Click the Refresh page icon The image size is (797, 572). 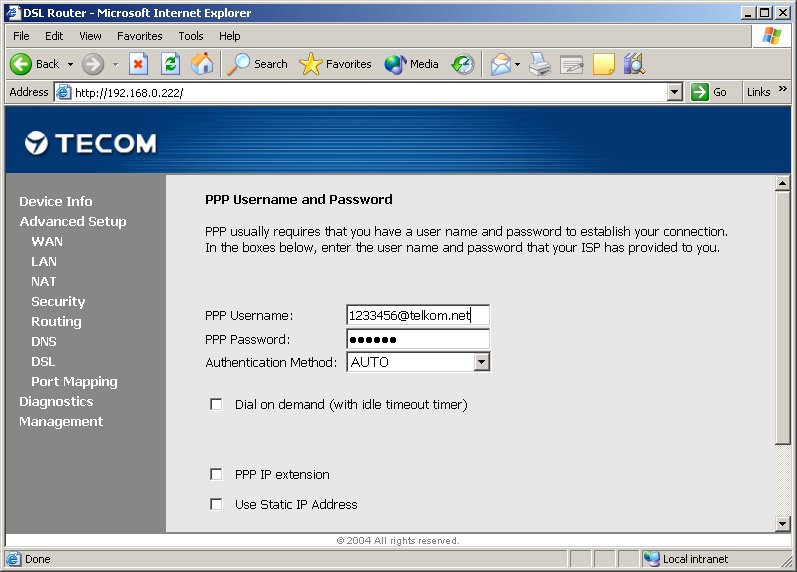pos(171,64)
